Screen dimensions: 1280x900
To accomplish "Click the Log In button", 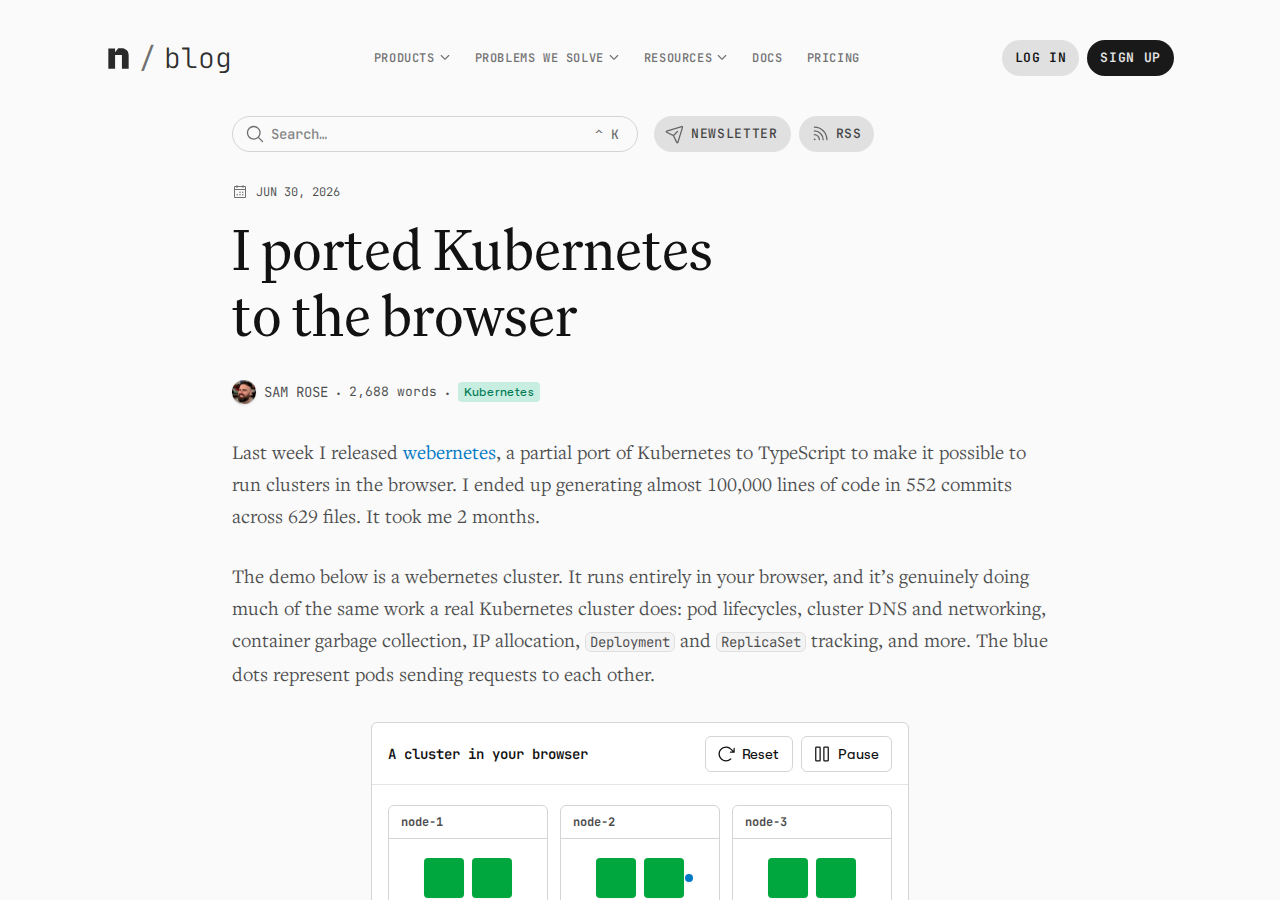I will coord(1040,58).
